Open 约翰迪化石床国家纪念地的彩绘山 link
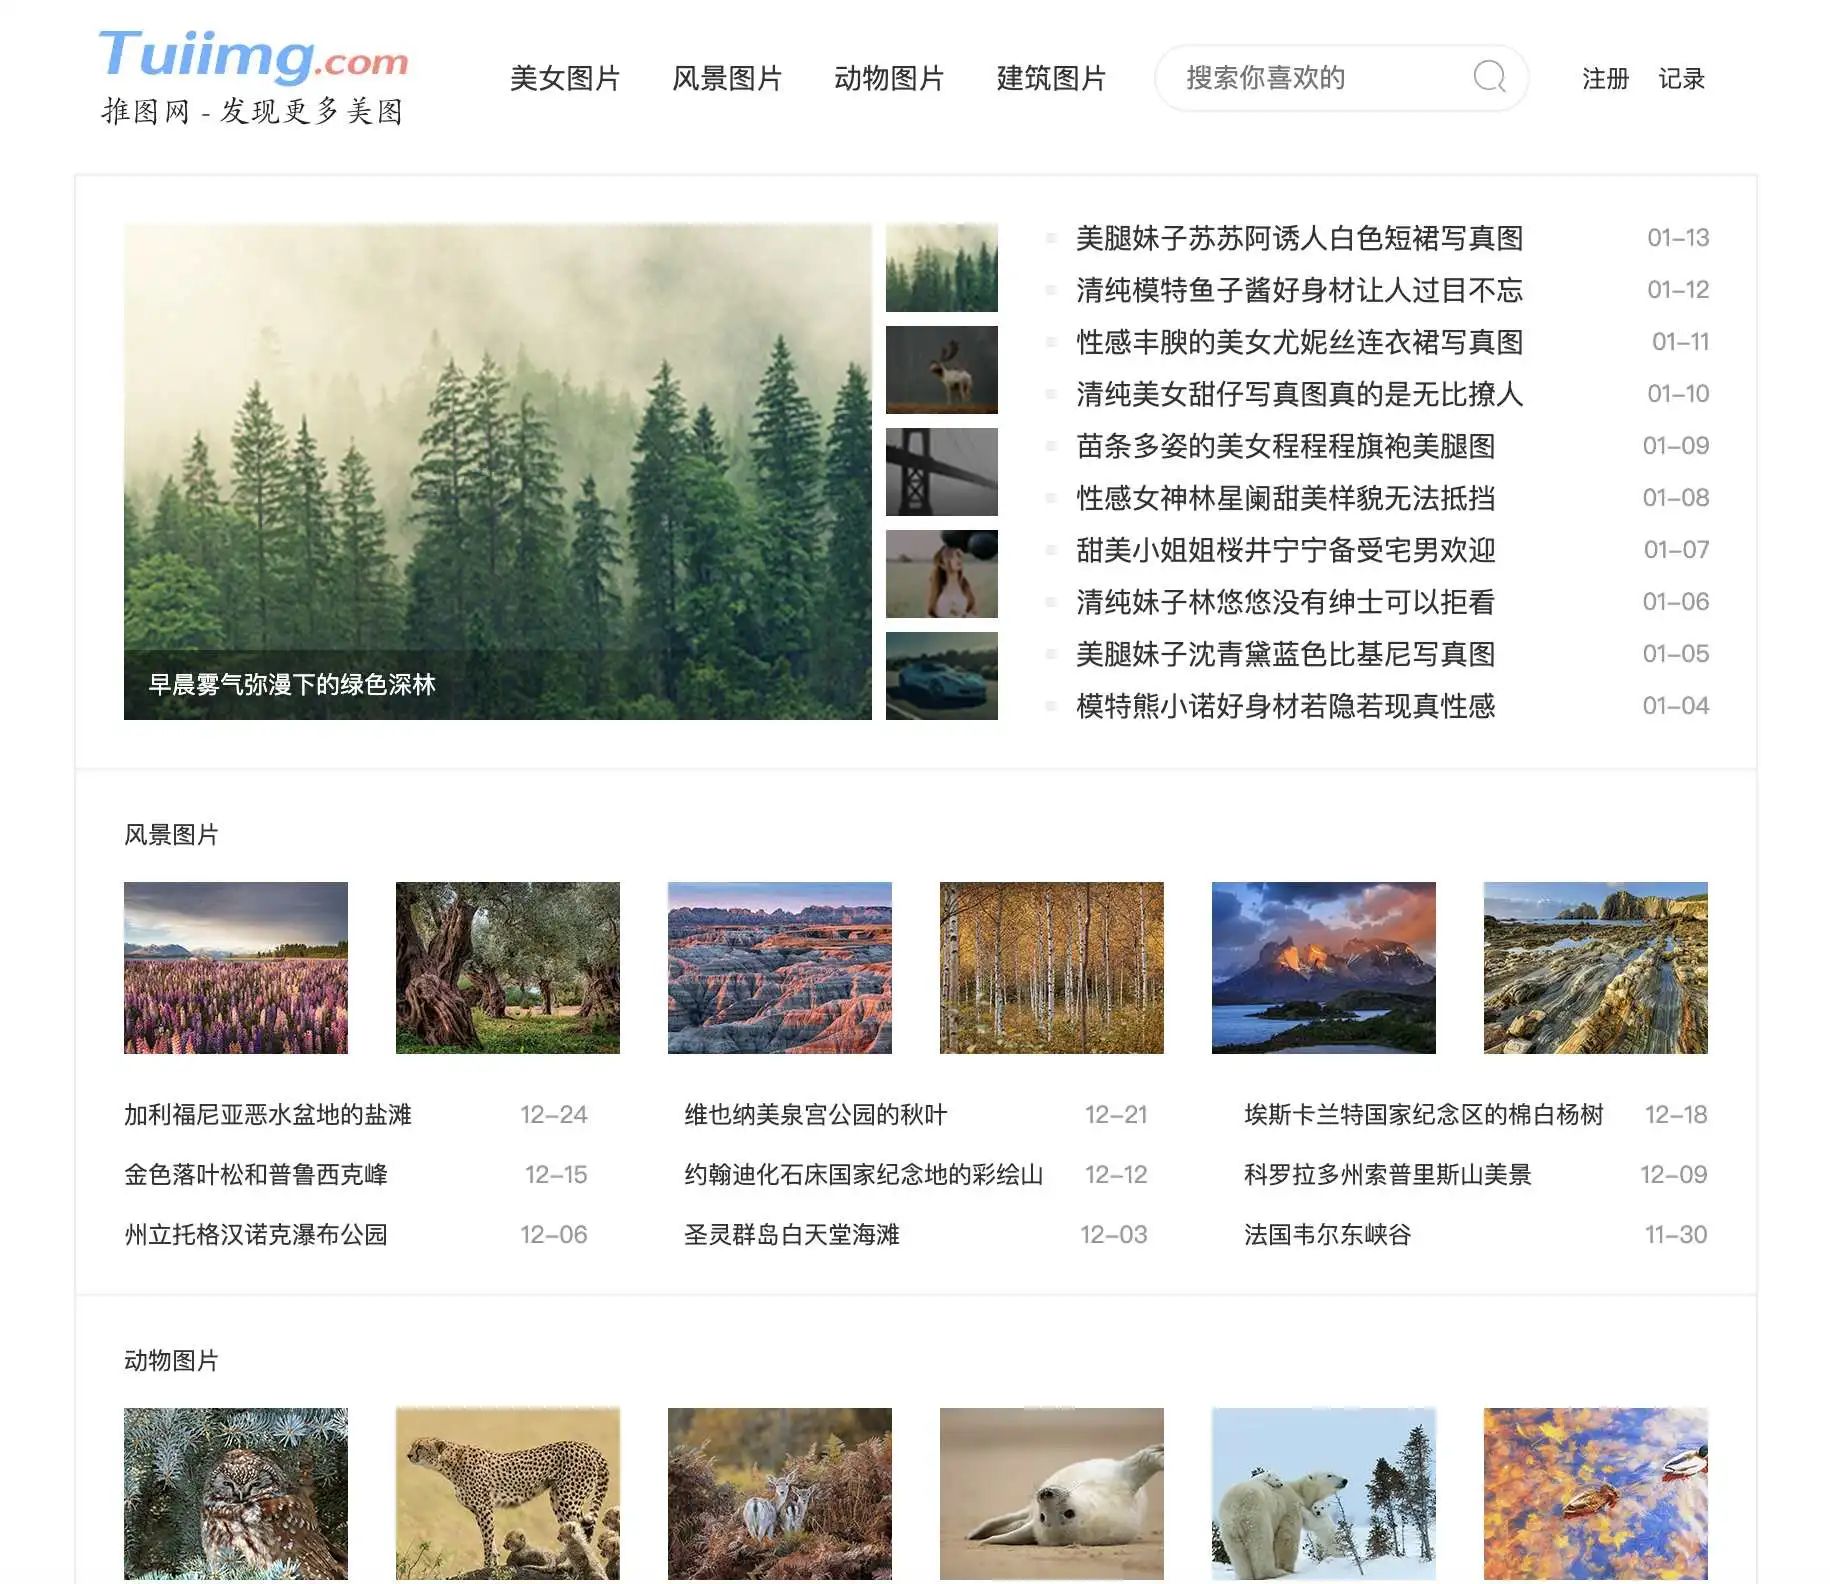This screenshot has width=1830, height=1584. pos(864,1175)
